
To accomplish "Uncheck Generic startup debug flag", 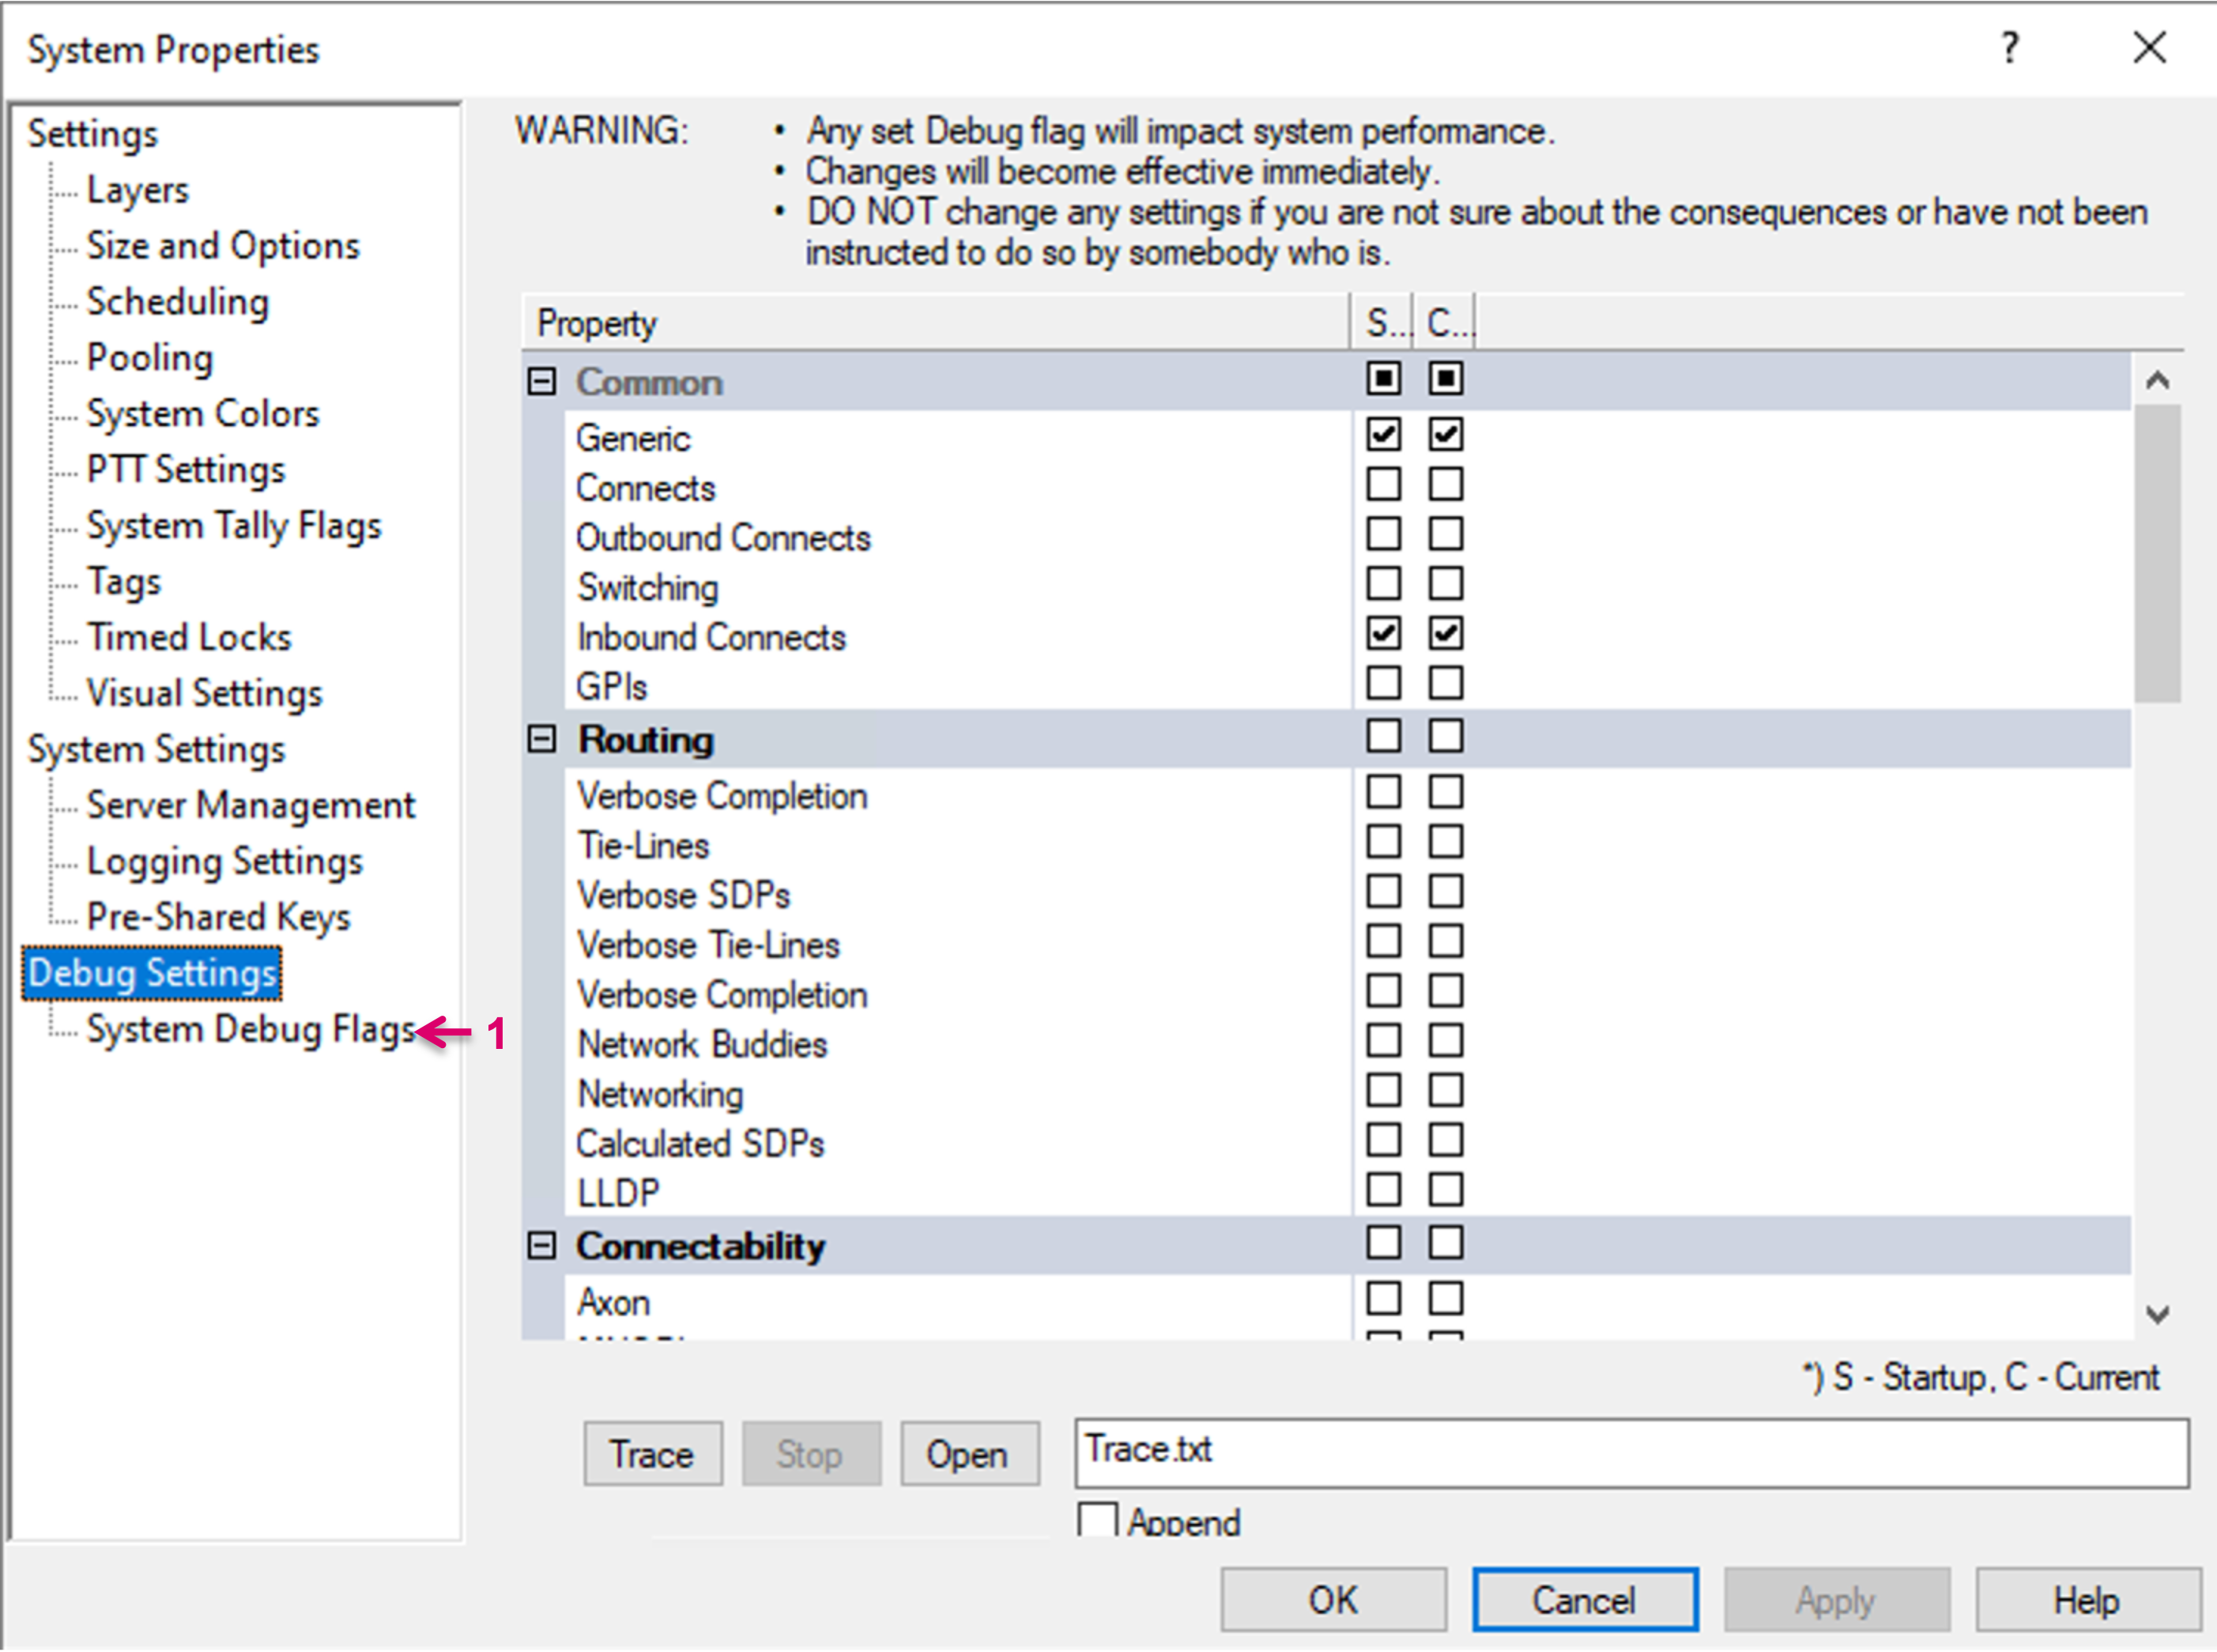I will [x=1383, y=434].
